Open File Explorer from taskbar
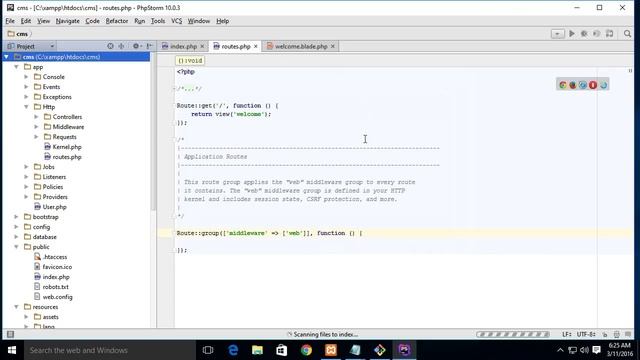This screenshot has height=360, width=640. (257, 350)
